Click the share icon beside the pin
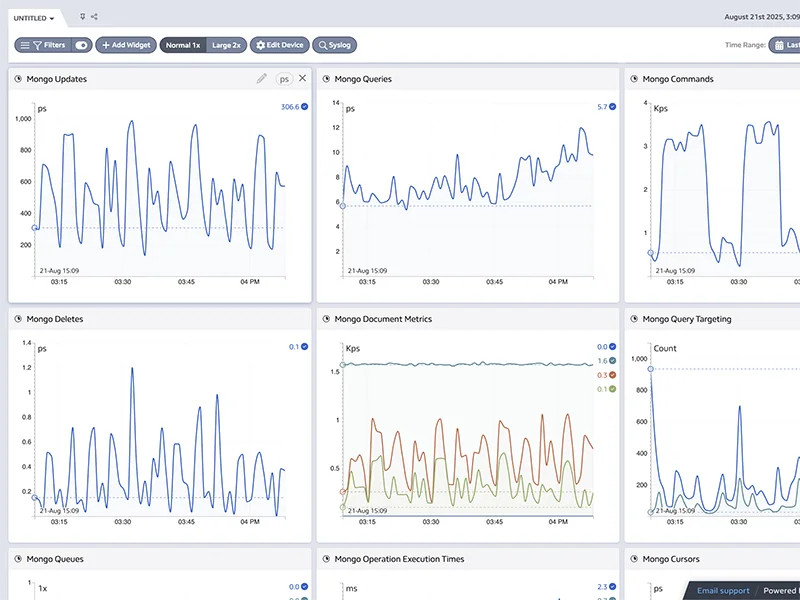Image resolution: width=800 pixels, height=600 pixels. [x=94, y=17]
